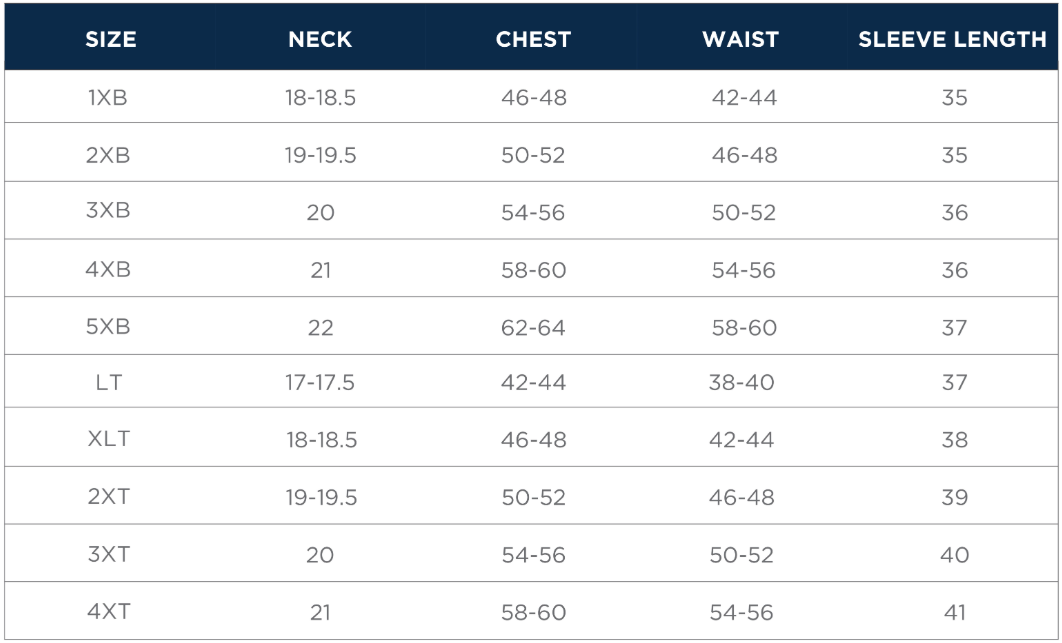Select the 4XB size row label
1062x643 pixels.
coord(108,269)
